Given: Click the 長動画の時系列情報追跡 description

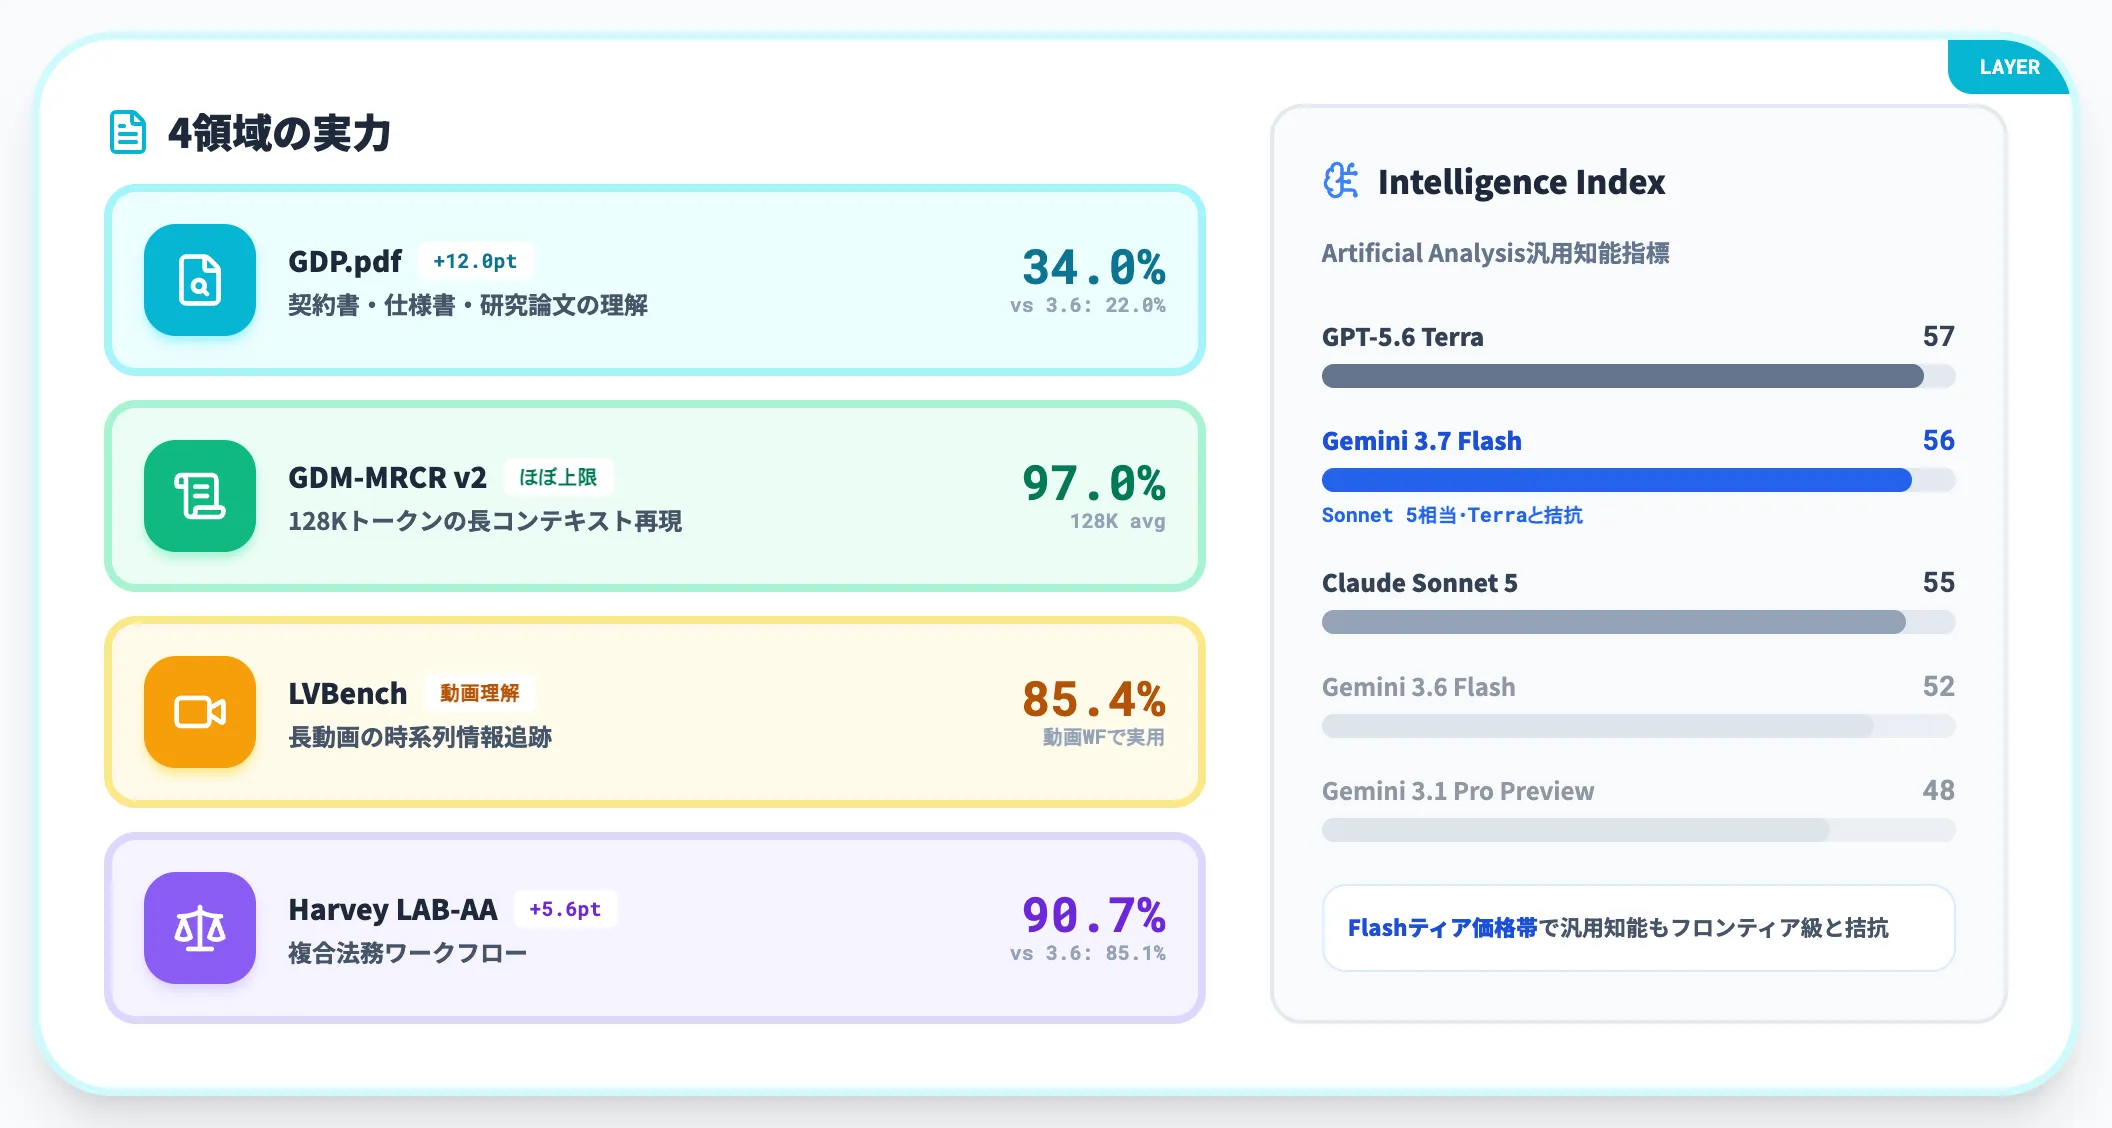Looking at the screenshot, I should point(420,737).
